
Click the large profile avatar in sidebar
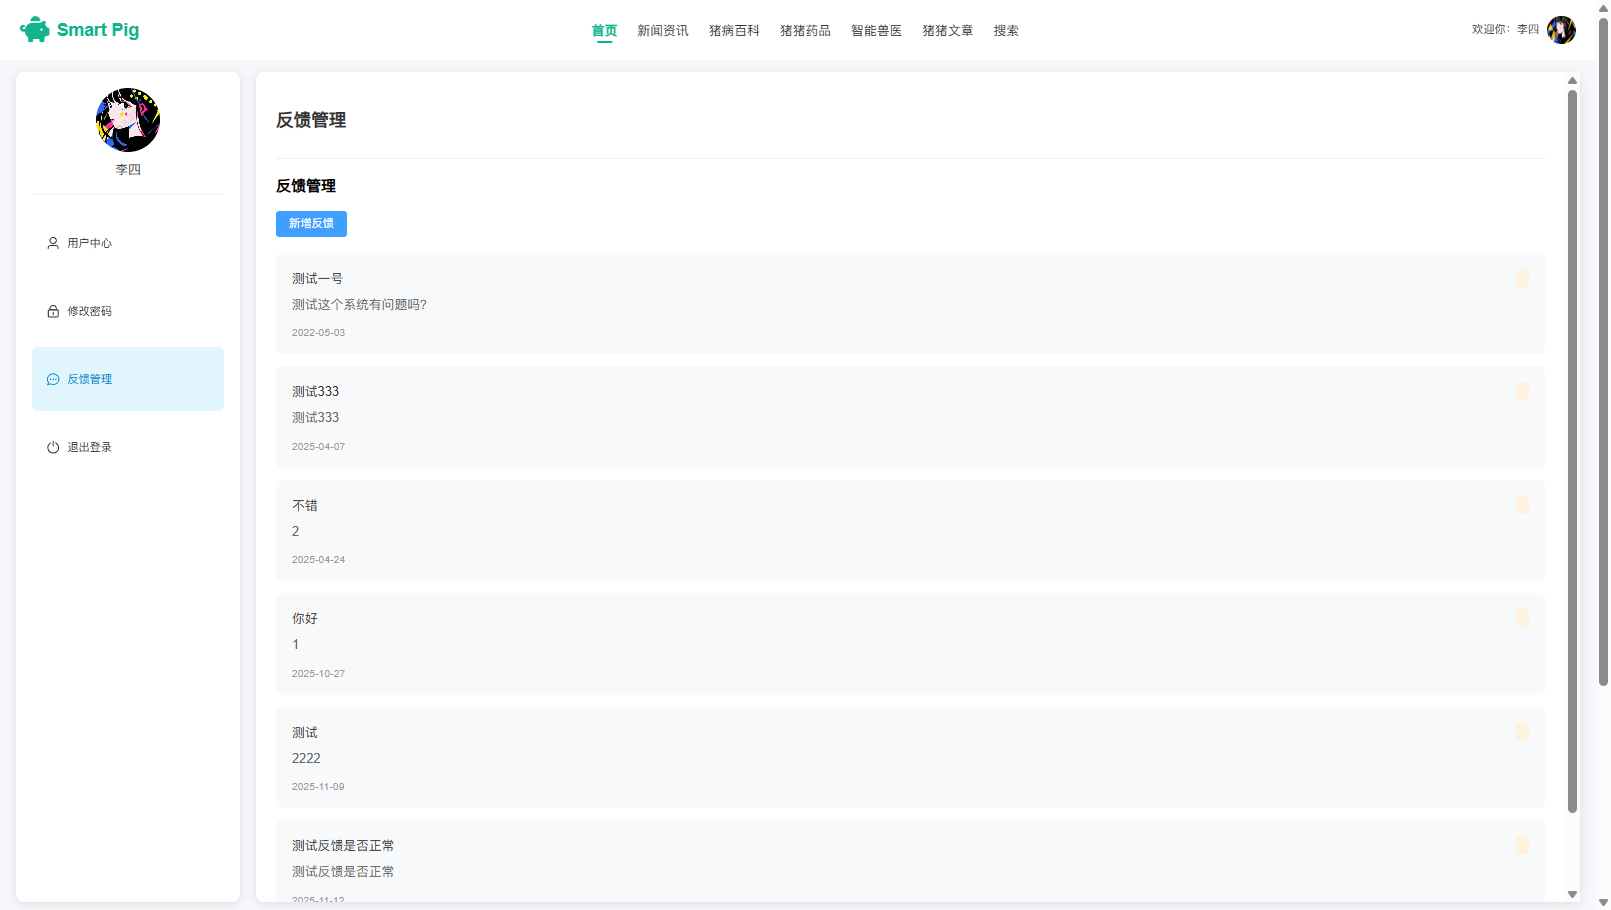point(128,120)
